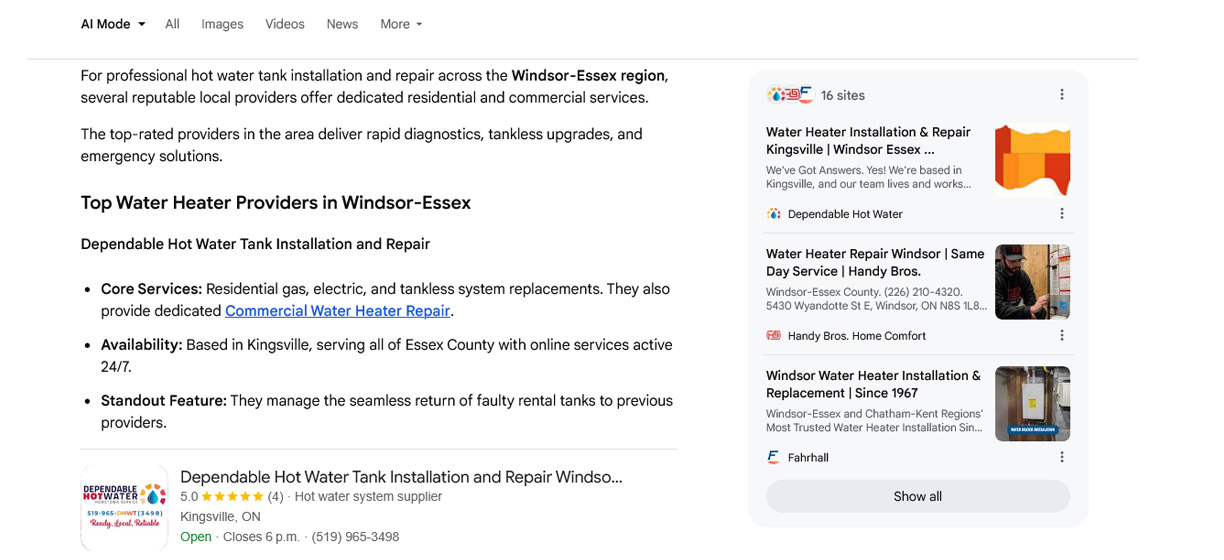Click the 16 sites label
1224x560 pixels.
[843, 96]
